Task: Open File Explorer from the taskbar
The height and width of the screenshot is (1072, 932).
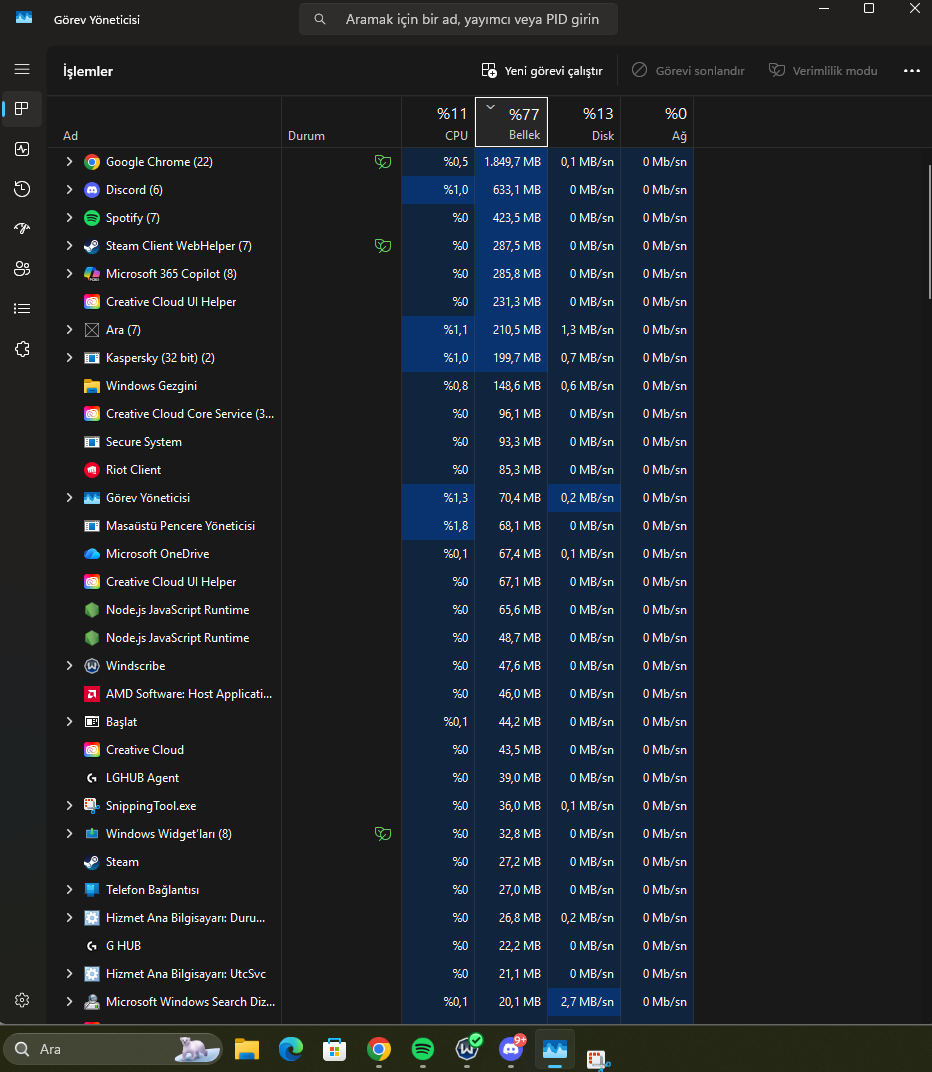Action: point(247,1049)
